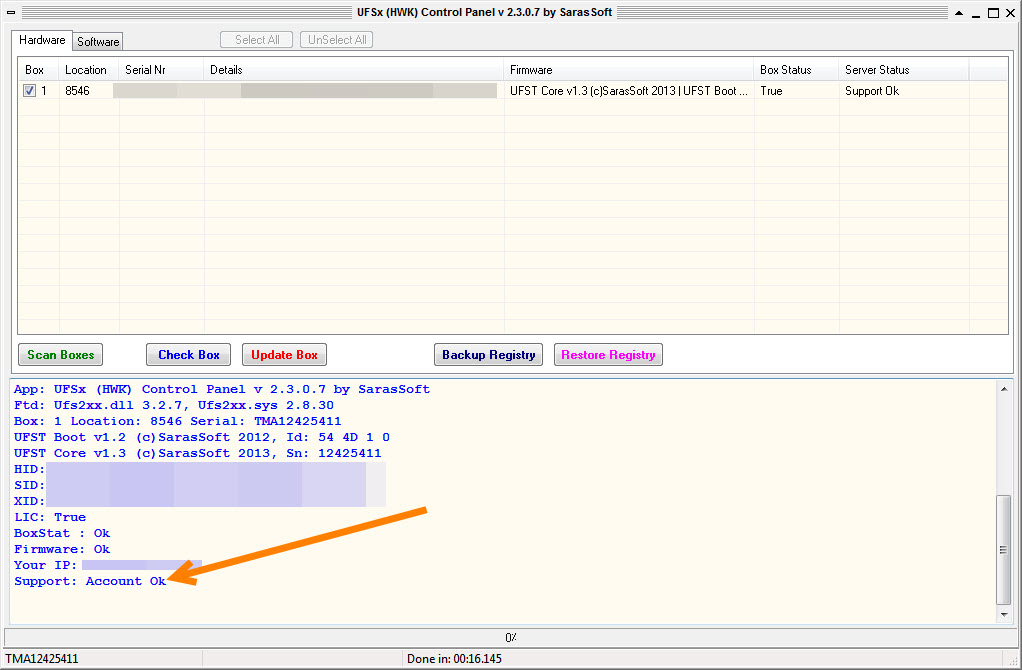Click the UnSelect All button
Image resolution: width=1022 pixels, height=670 pixels.
(x=337, y=40)
